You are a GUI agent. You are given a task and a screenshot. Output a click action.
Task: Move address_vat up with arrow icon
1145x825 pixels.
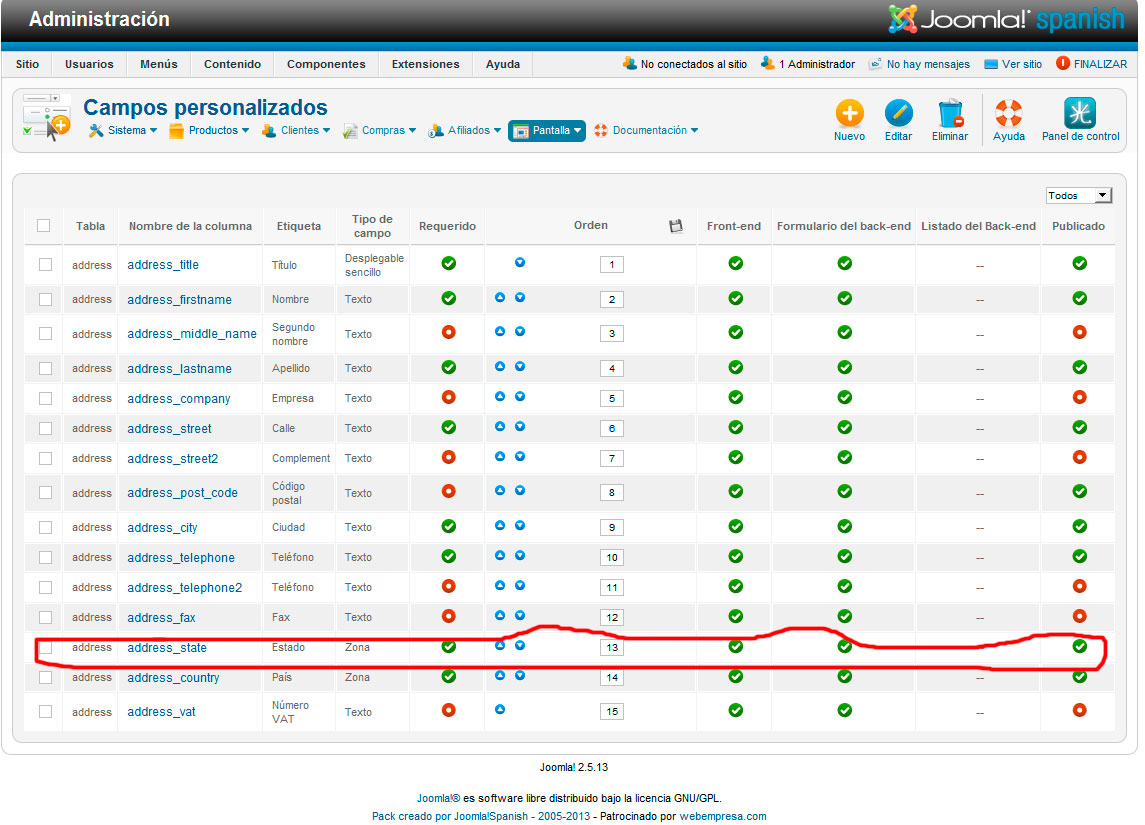(x=500, y=710)
